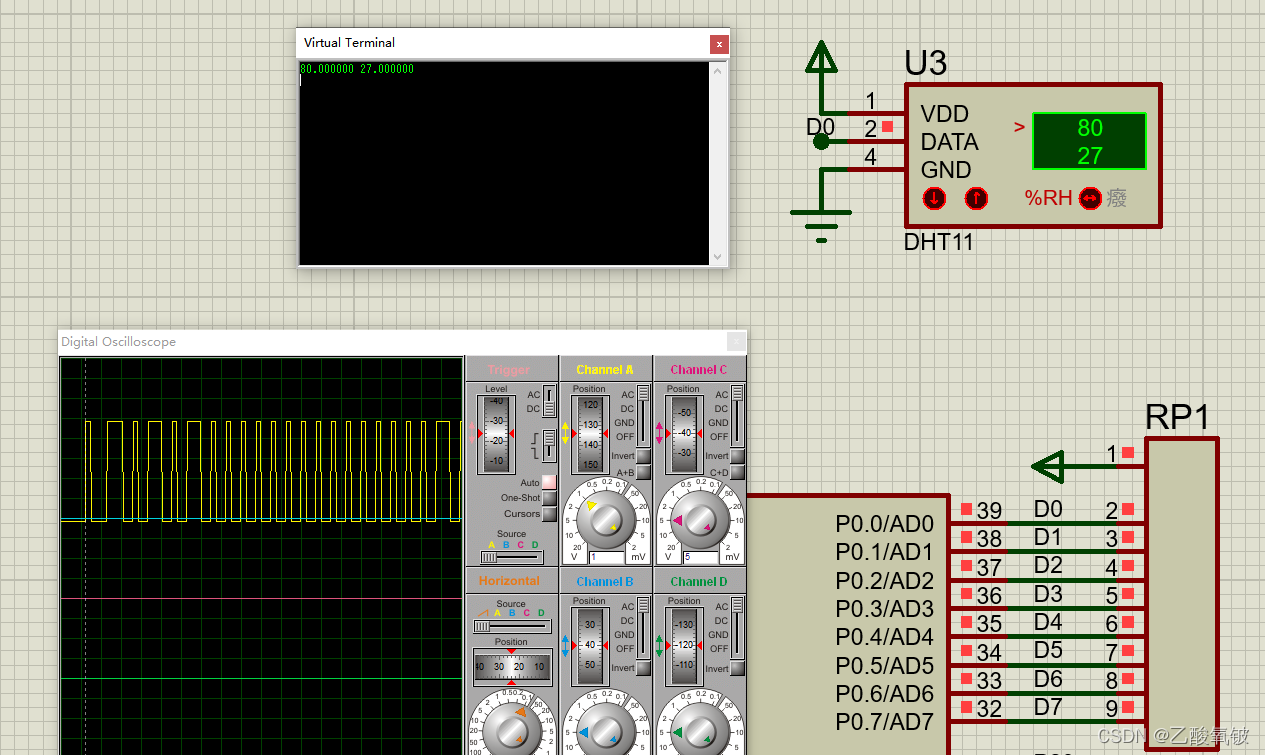Toggle the Trigger Auto button
This screenshot has width=1265, height=755.
coord(549,482)
